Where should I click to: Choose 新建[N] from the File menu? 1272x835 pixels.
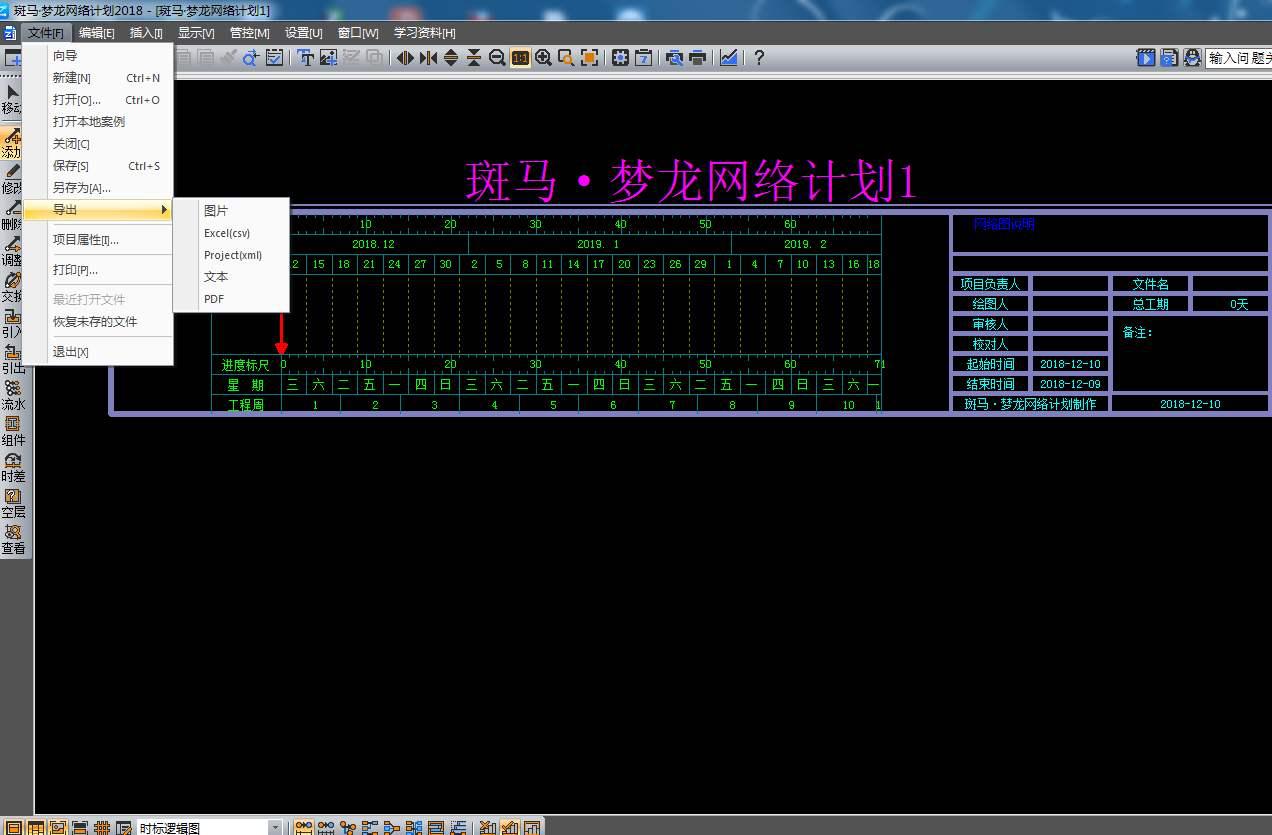pos(99,78)
